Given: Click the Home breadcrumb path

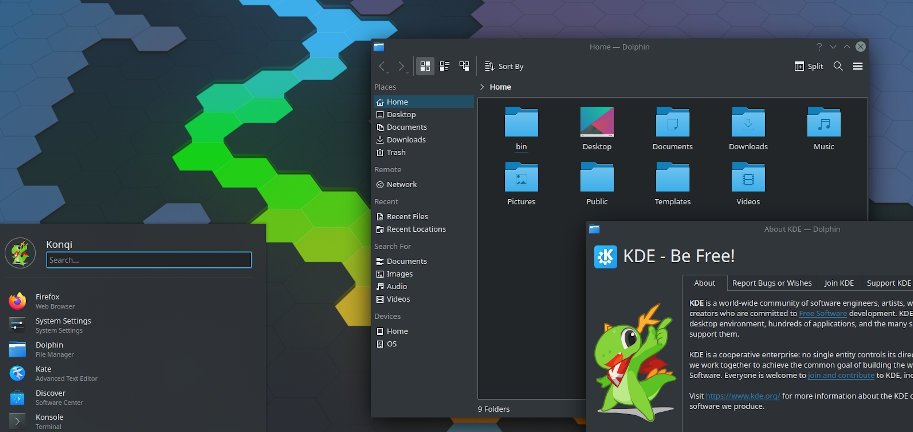Looking at the screenshot, I should (500, 87).
